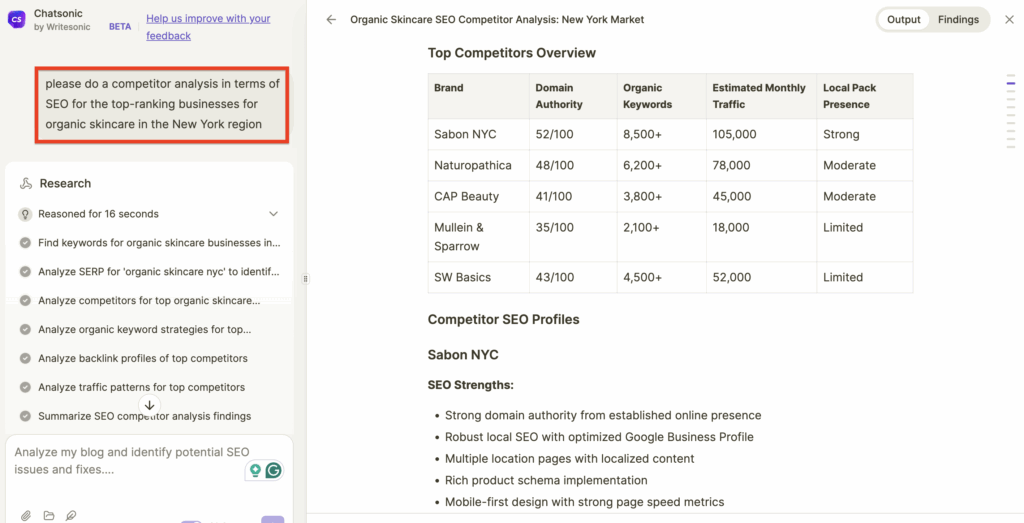
Task: Click the Research section icon
Action: [25, 183]
